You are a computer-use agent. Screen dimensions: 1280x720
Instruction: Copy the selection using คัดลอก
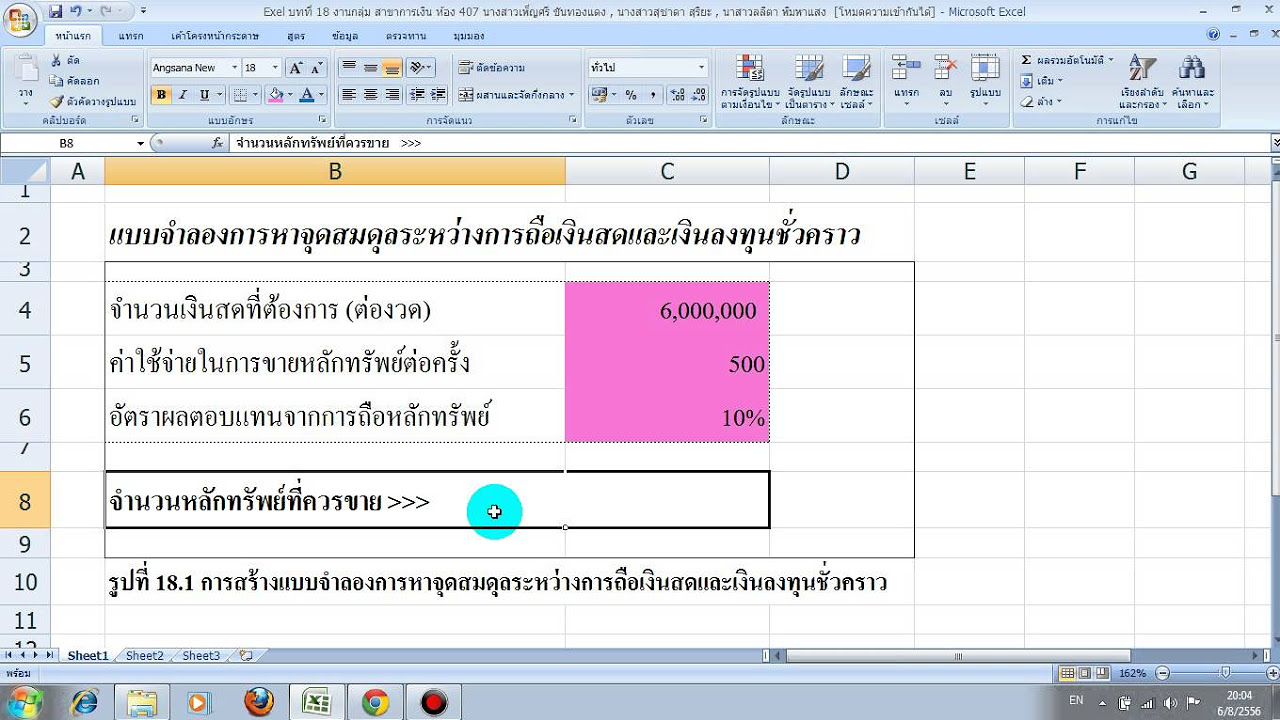point(75,81)
